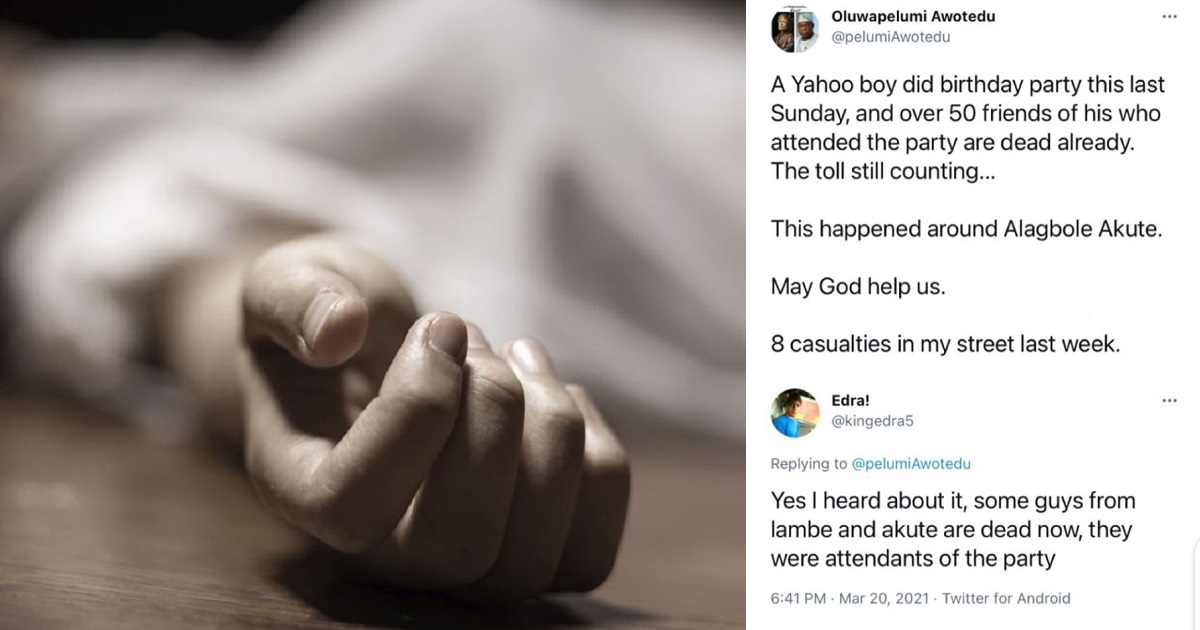Open the photo of the hand on floor

point(373,315)
